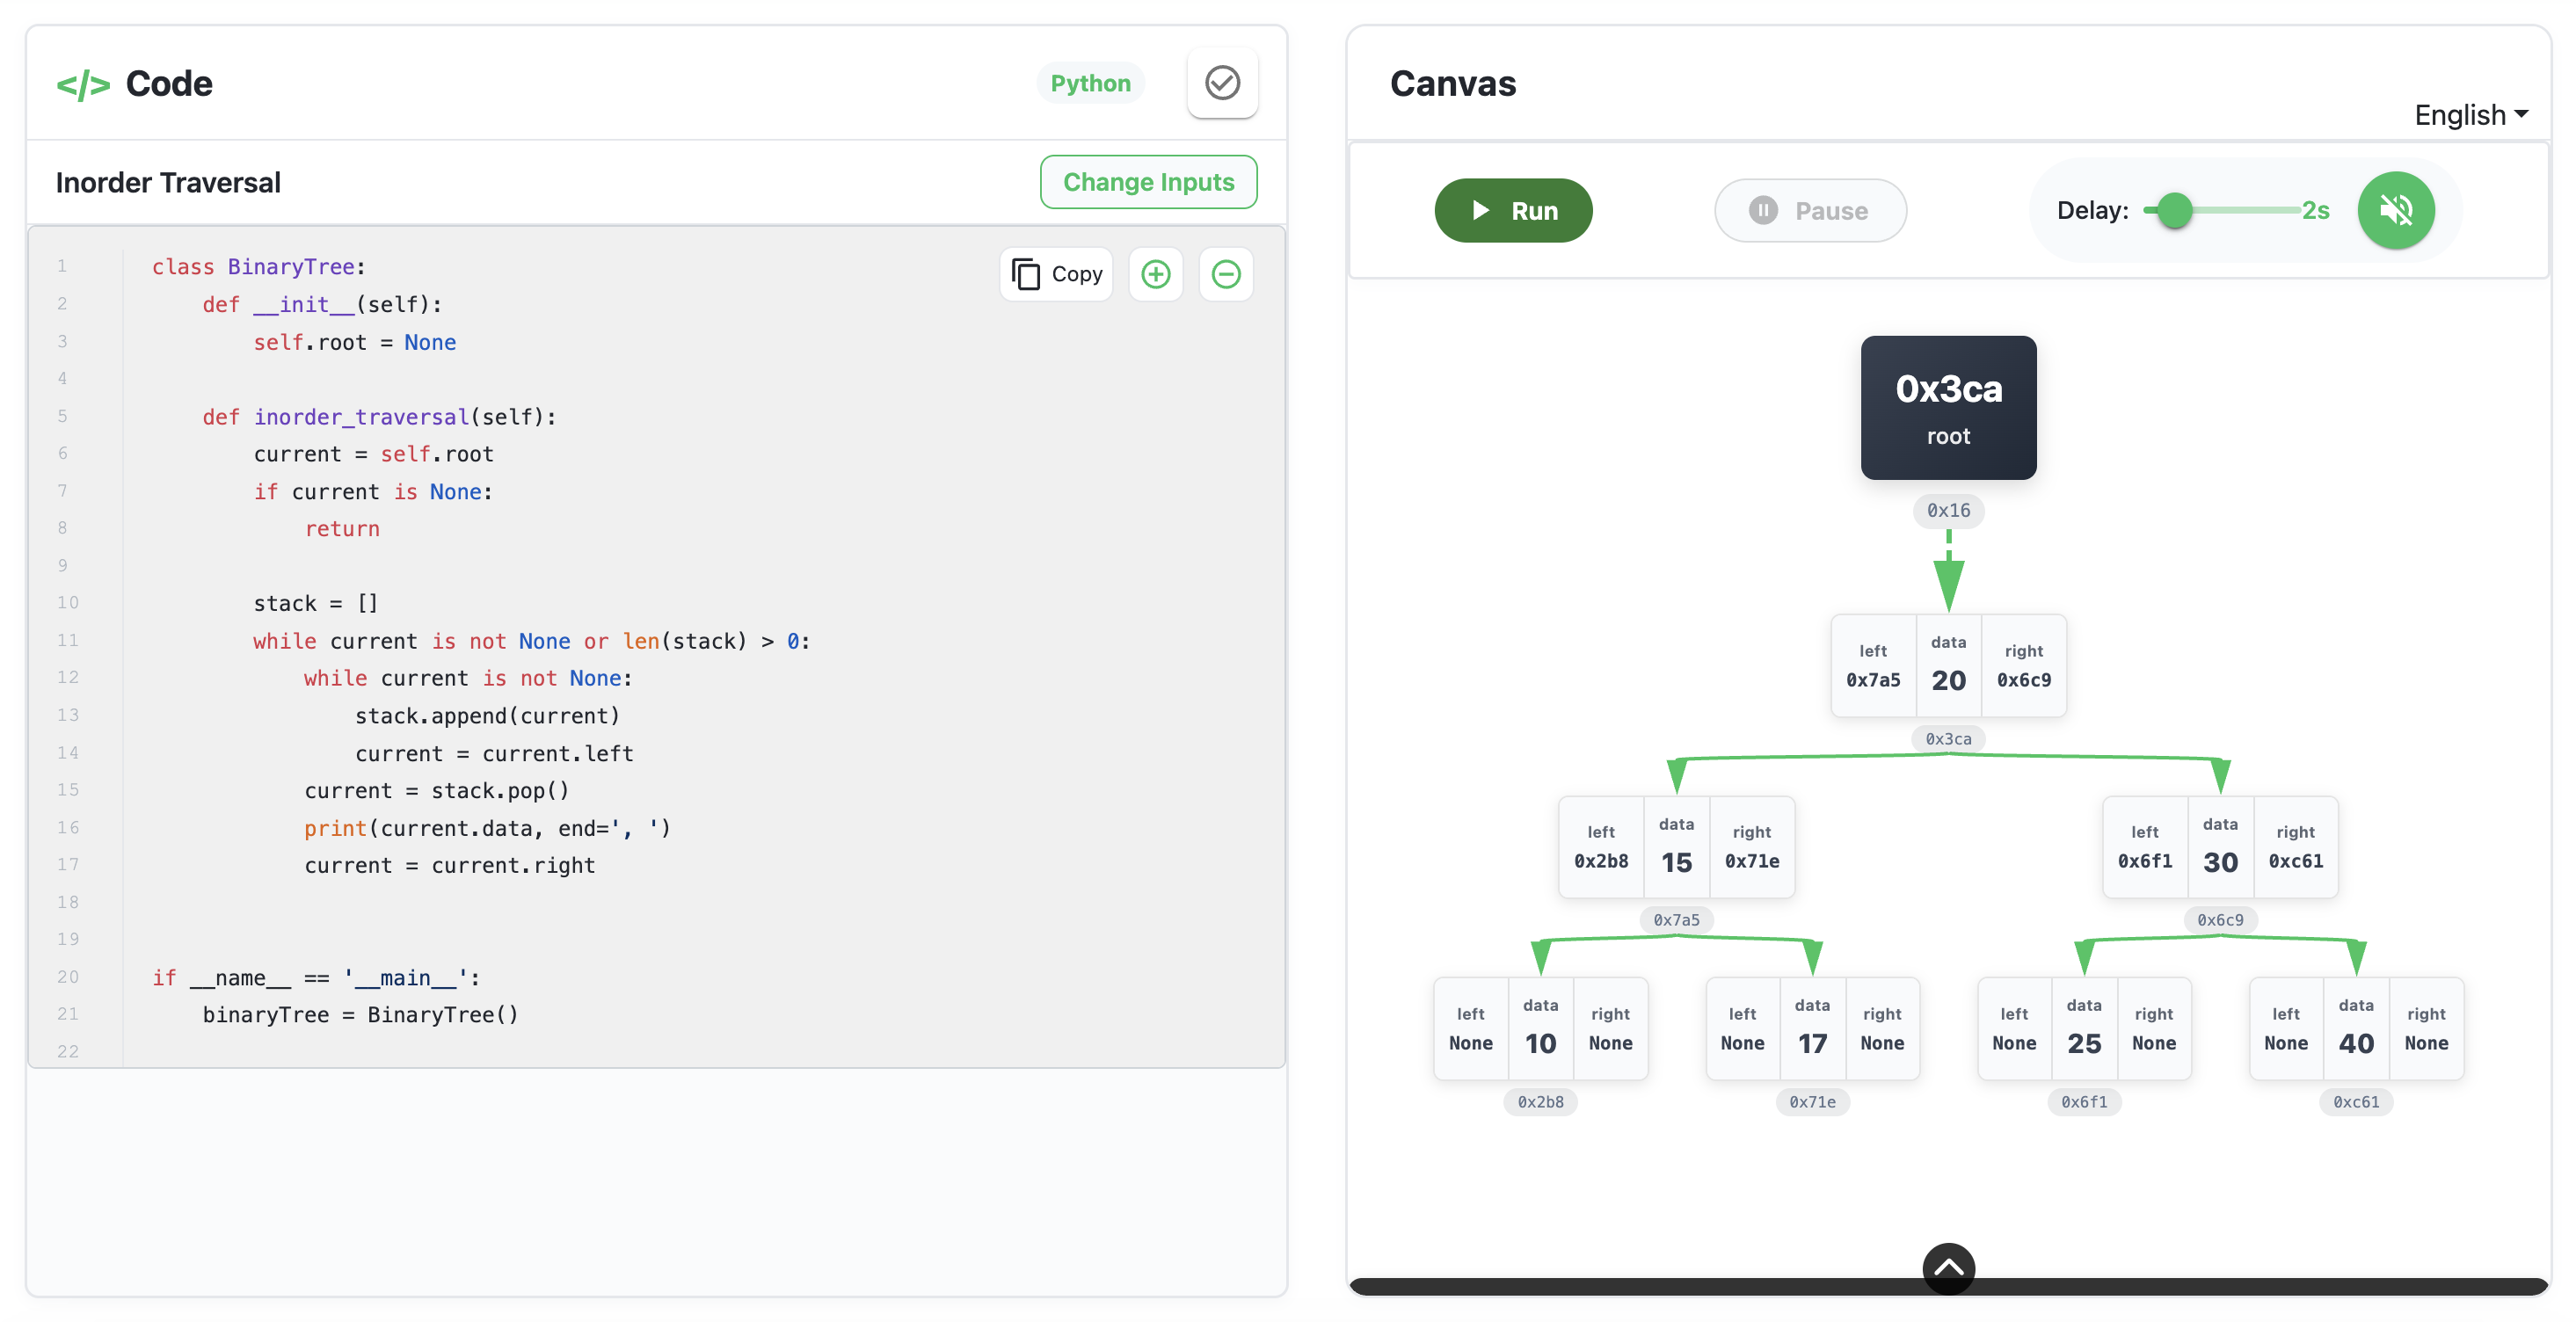This screenshot has width=2576, height=1322.
Task: Click the address badge 0x6c9
Action: pos(2221,920)
